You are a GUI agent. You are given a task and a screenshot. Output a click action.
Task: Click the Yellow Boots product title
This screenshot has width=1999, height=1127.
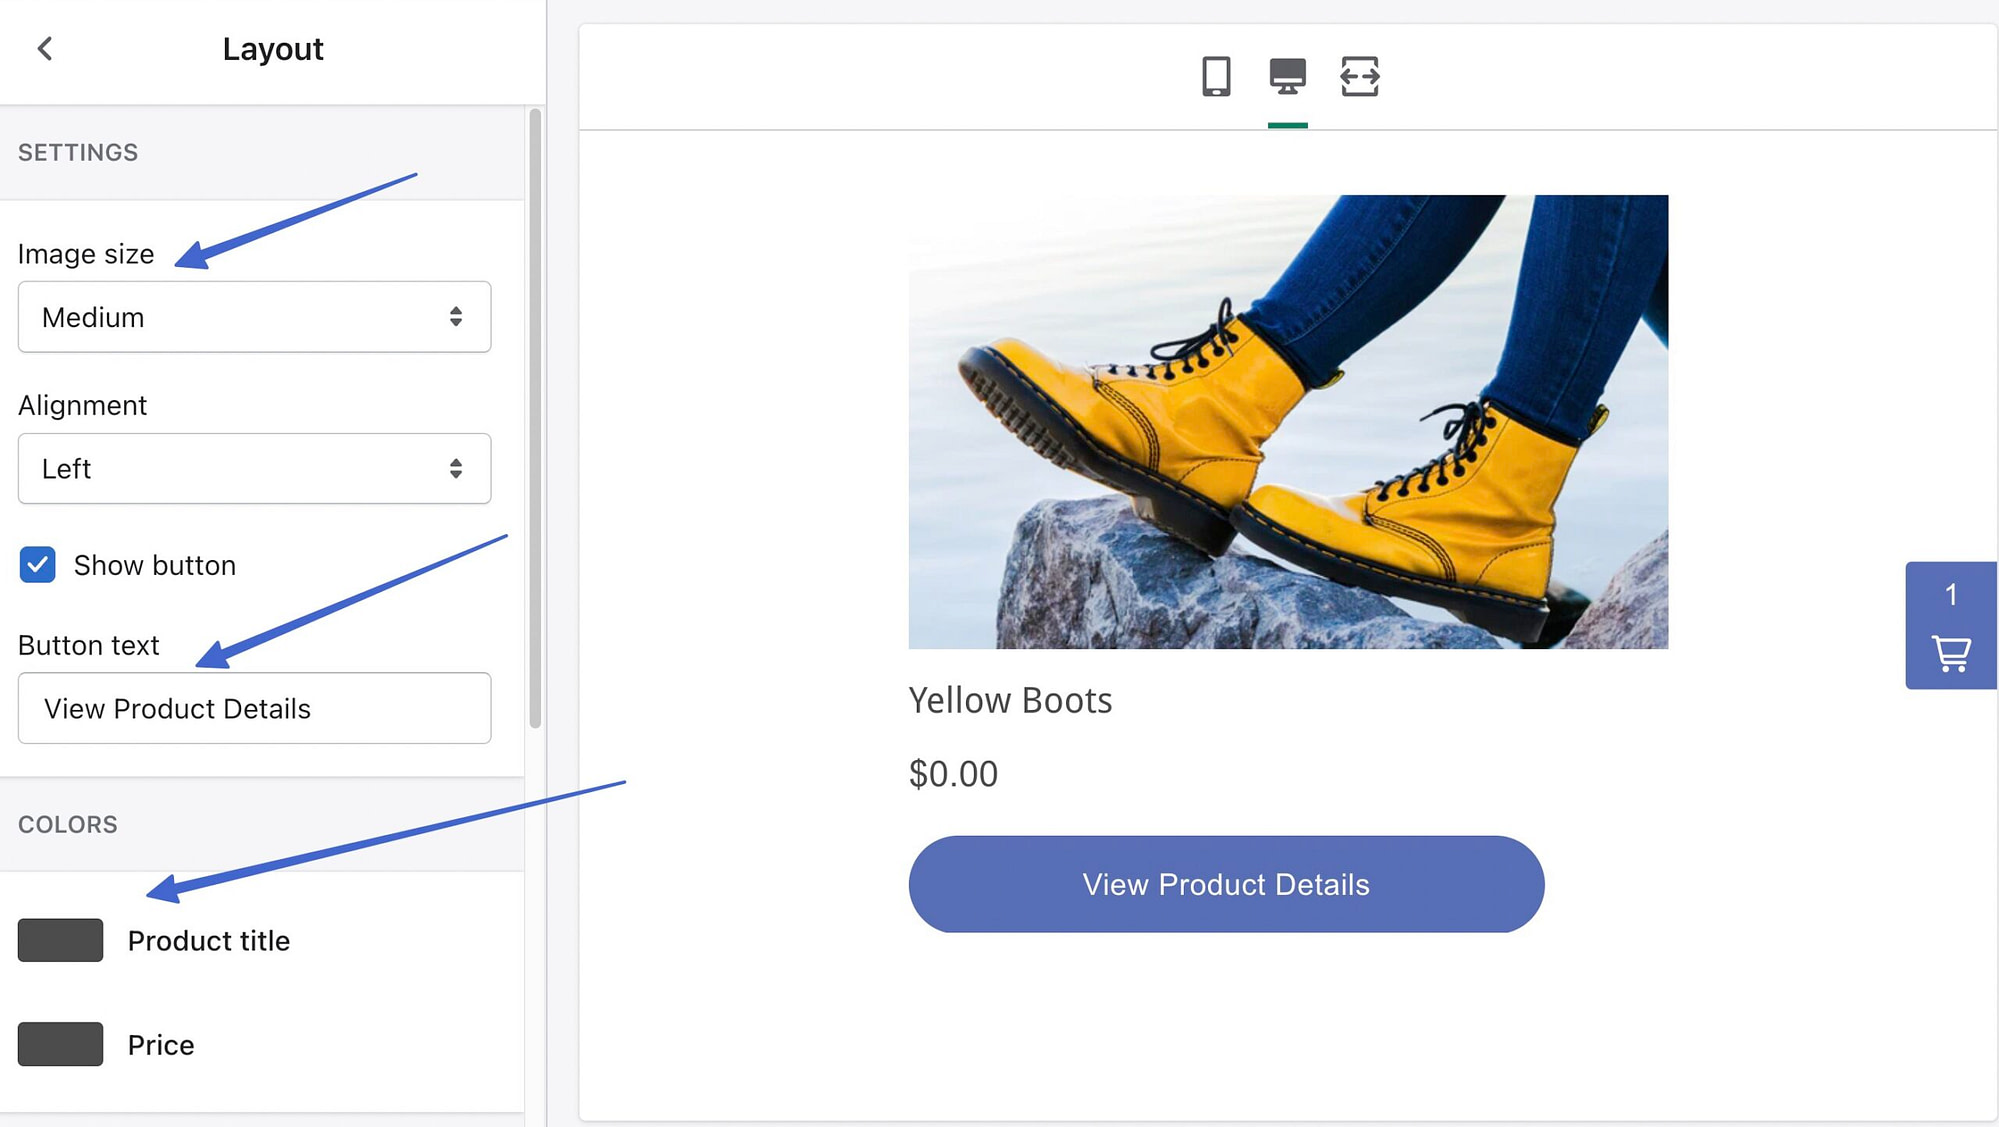tap(1010, 700)
